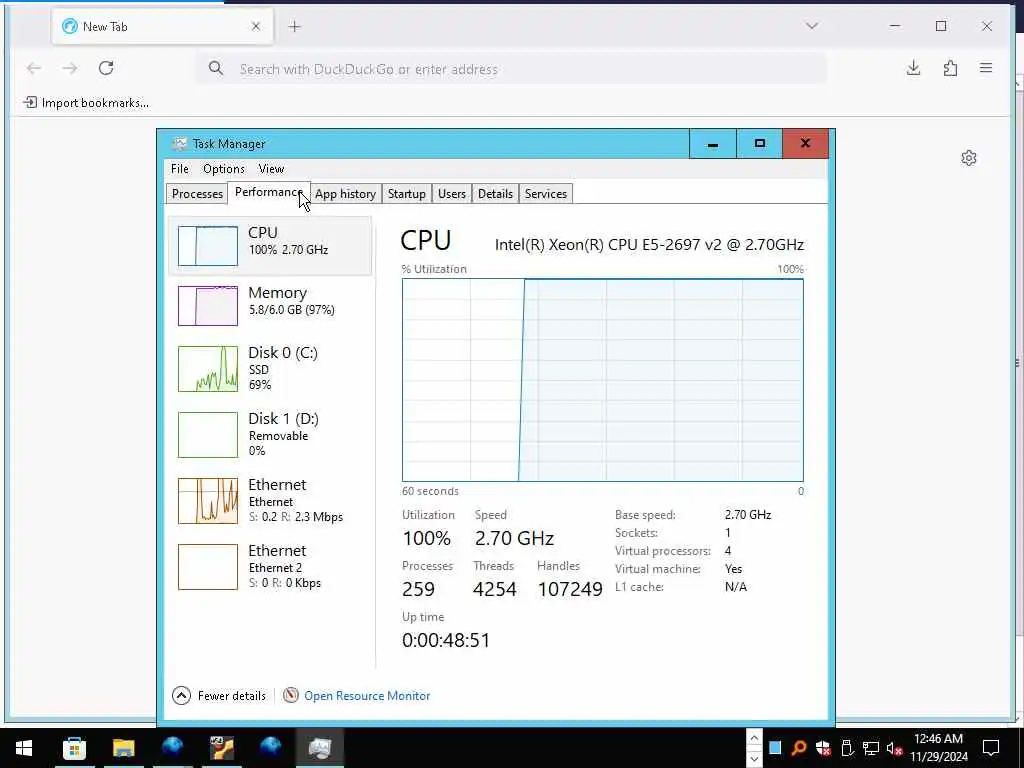Open the View menu in Task Manager
Image resolution: width=1024 pixels, height=768 pixels.
(271, 168)
